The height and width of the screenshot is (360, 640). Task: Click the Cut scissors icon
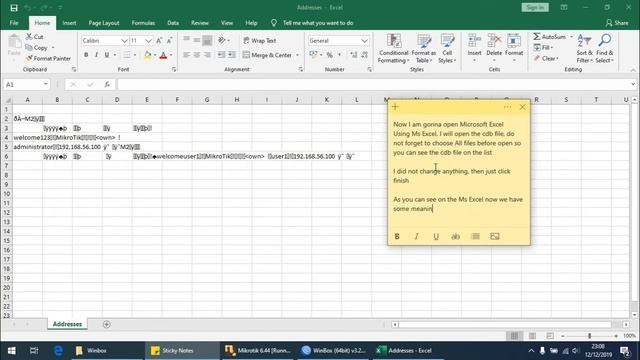tap(29, 37)
